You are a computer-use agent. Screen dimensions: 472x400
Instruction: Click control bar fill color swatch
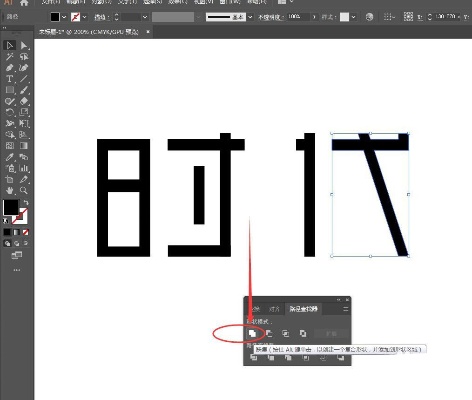(55, 17)
